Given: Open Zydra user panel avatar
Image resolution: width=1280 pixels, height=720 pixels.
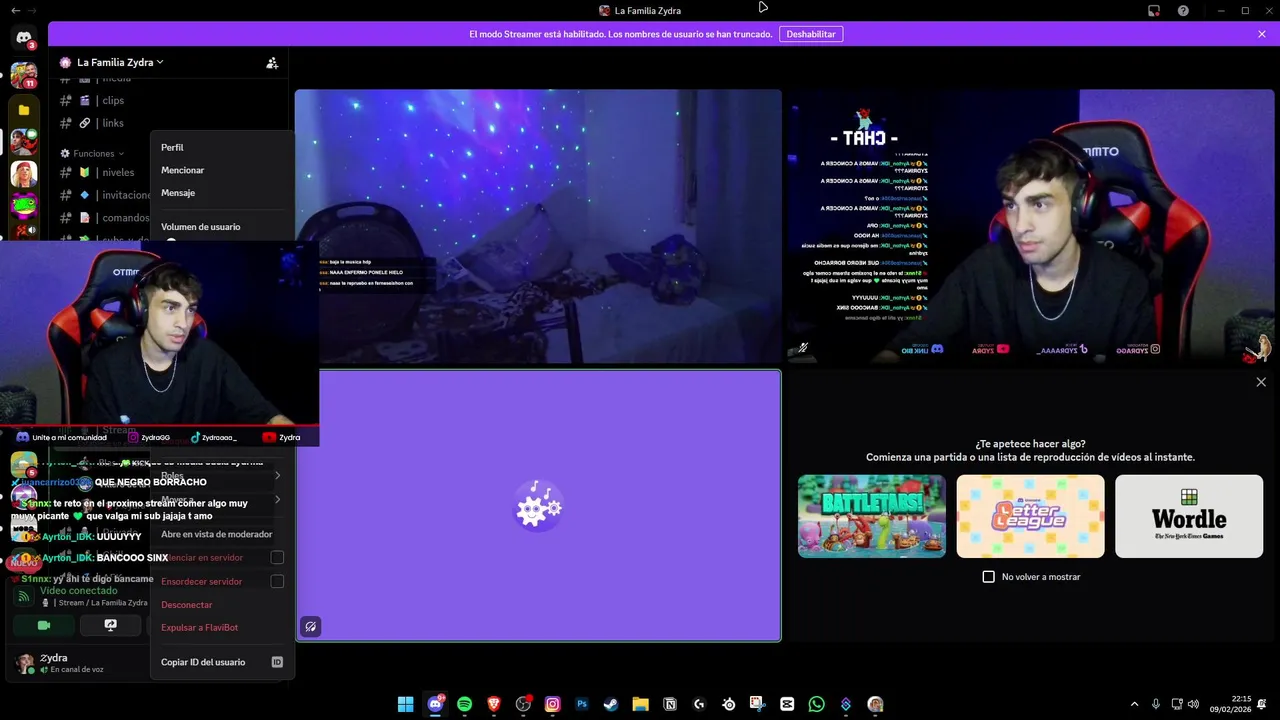Looking at the screenshot, I should (x=24, y=663).
